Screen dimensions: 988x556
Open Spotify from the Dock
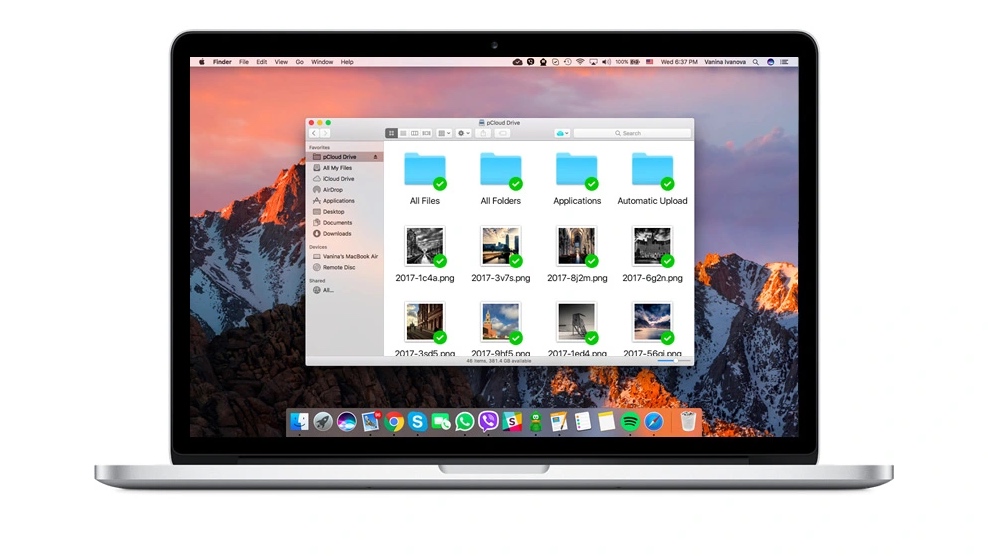pos(630,422)
